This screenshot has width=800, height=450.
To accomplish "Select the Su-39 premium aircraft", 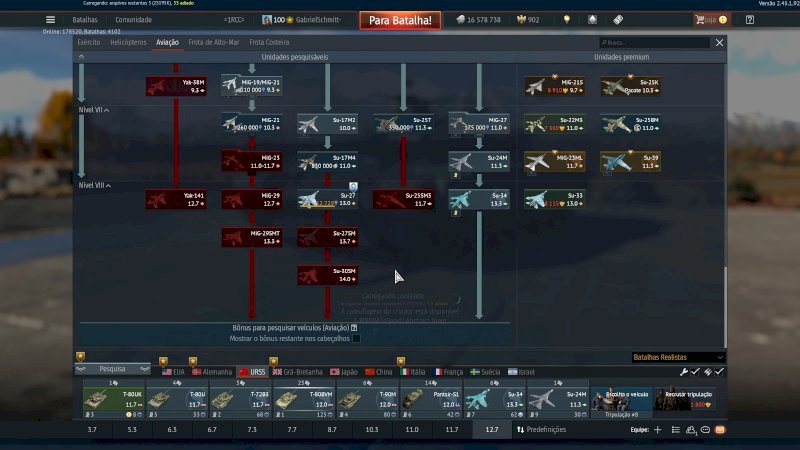I will point(630,161).
